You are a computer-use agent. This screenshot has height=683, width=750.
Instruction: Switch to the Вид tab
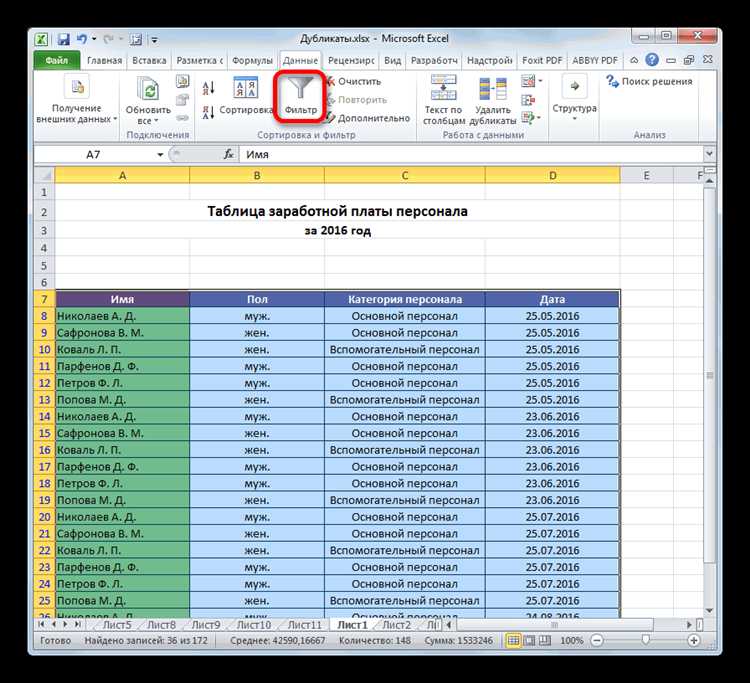tap(393, 60)
